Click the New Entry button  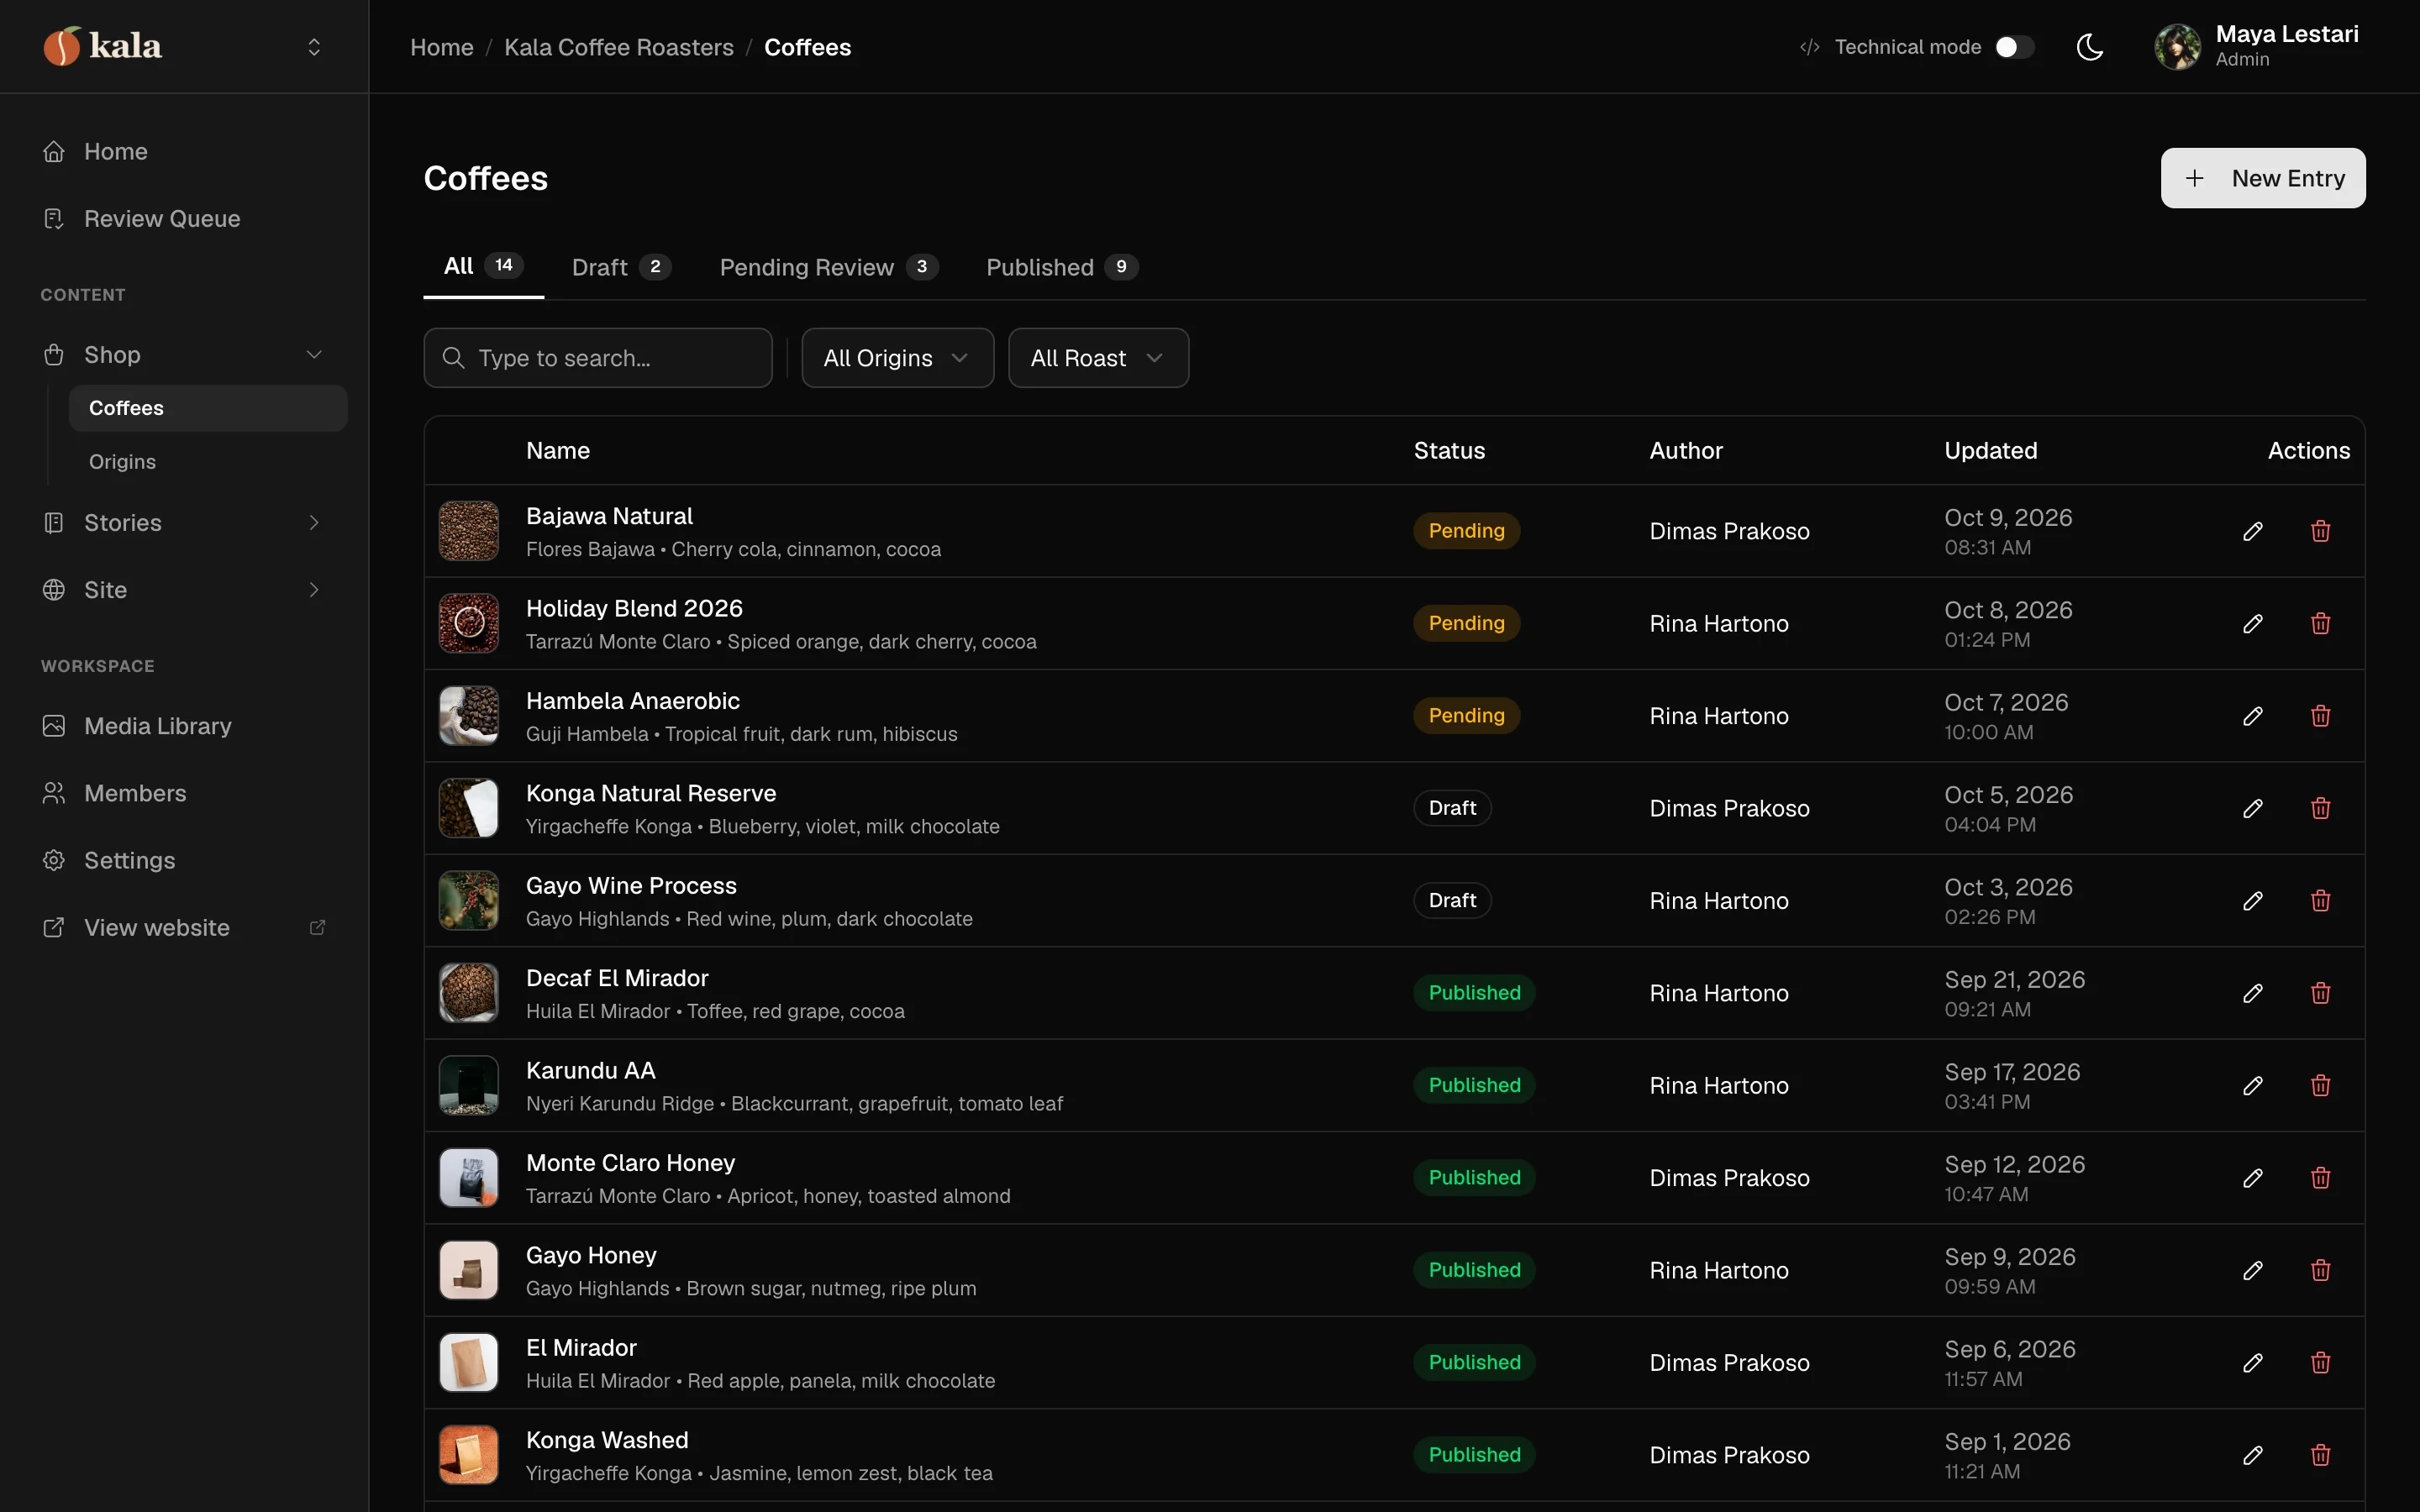(2262, 178)
